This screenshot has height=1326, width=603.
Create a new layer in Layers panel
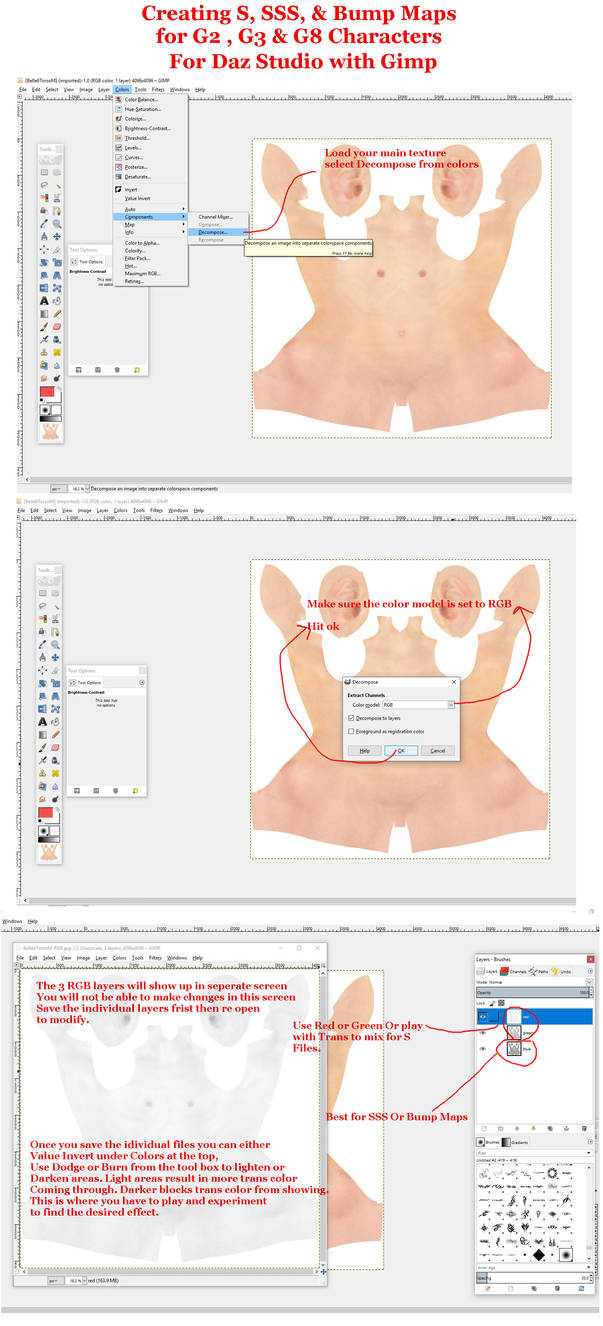coord(484,1128)
